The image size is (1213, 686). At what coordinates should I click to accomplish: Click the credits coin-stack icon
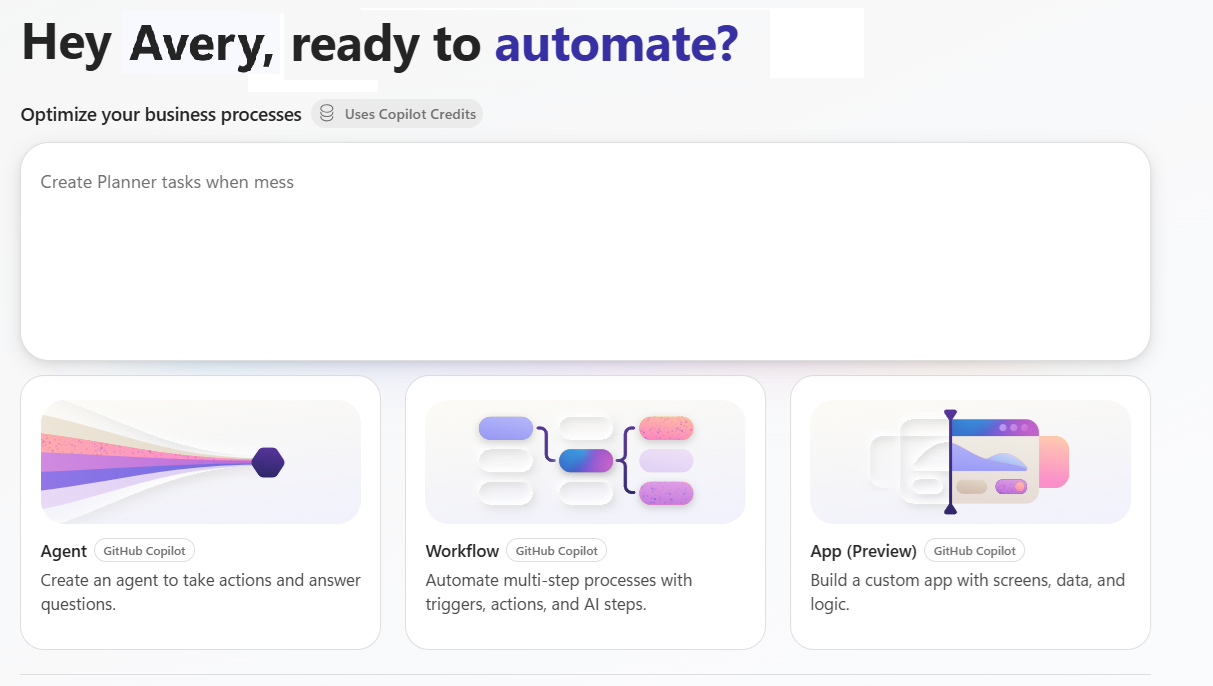327,114
